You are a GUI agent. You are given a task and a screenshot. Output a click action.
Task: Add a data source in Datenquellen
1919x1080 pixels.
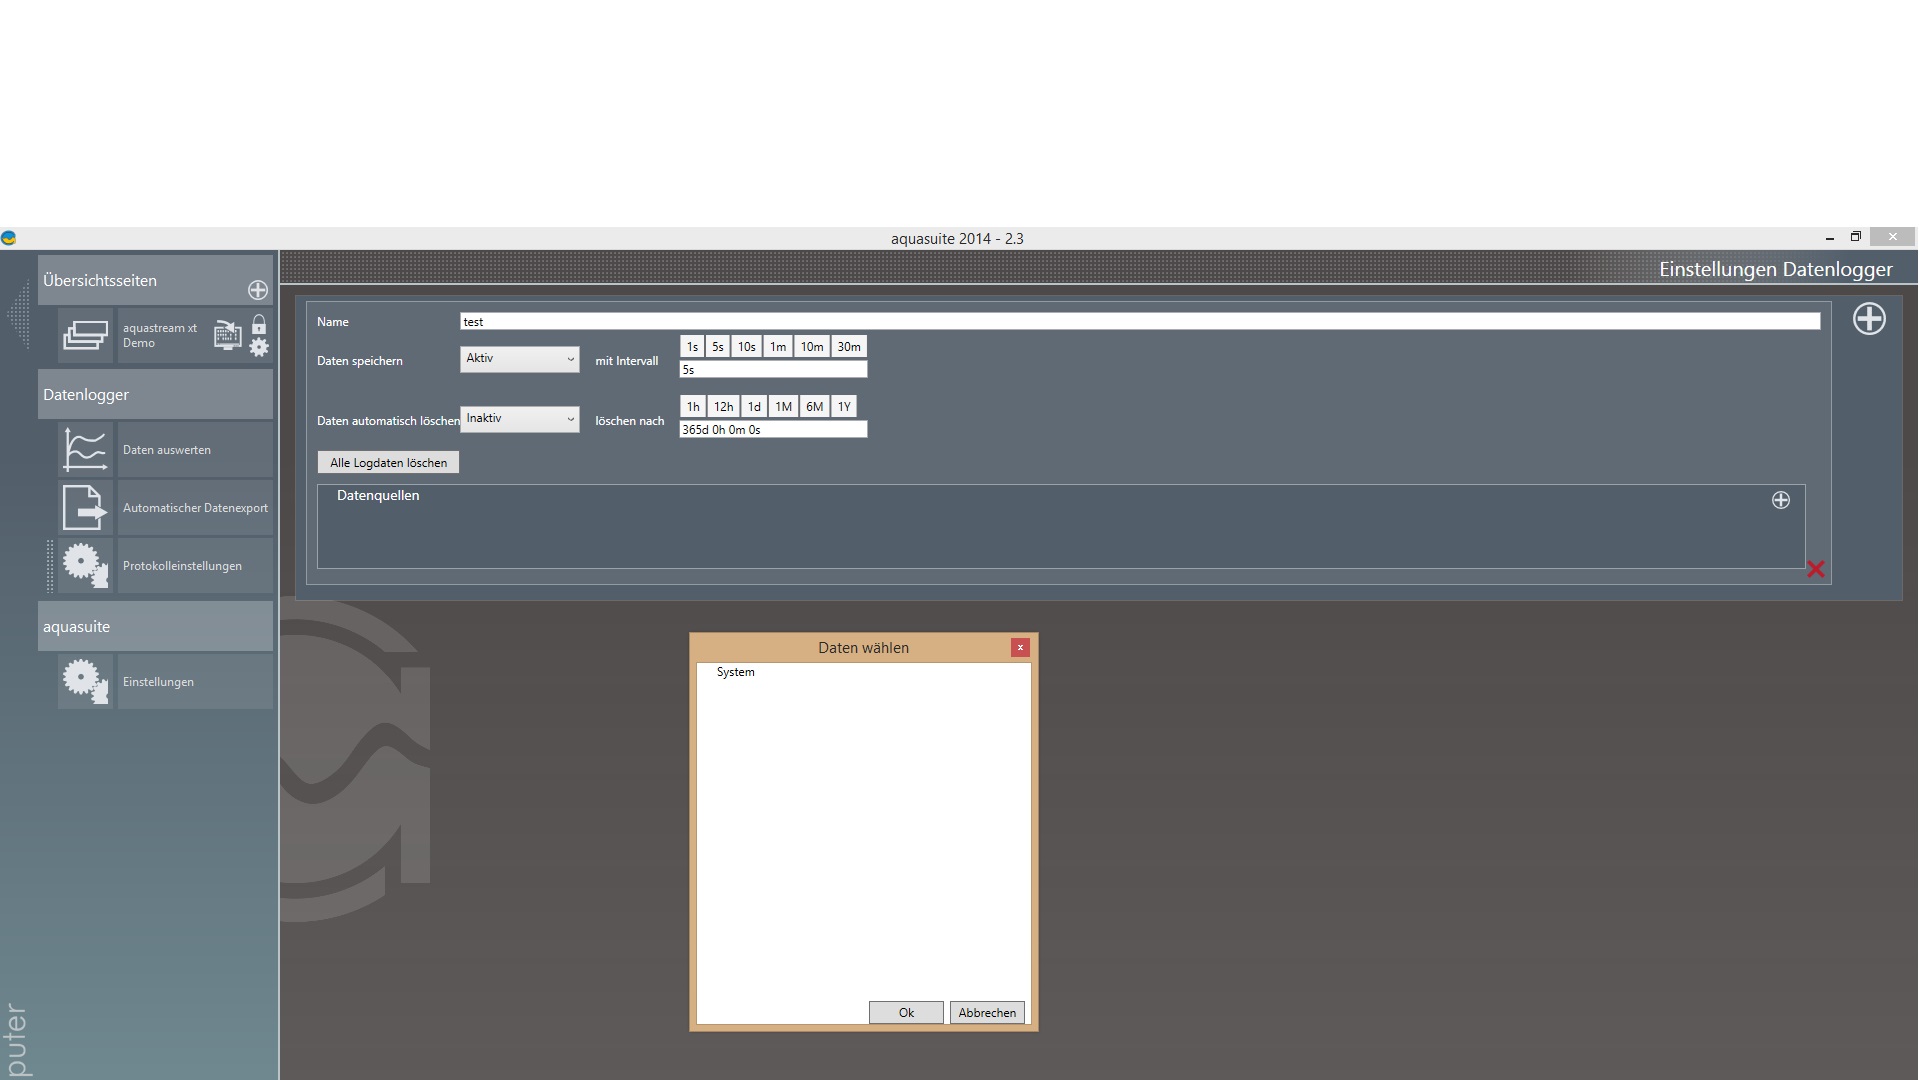[1781, 500]
